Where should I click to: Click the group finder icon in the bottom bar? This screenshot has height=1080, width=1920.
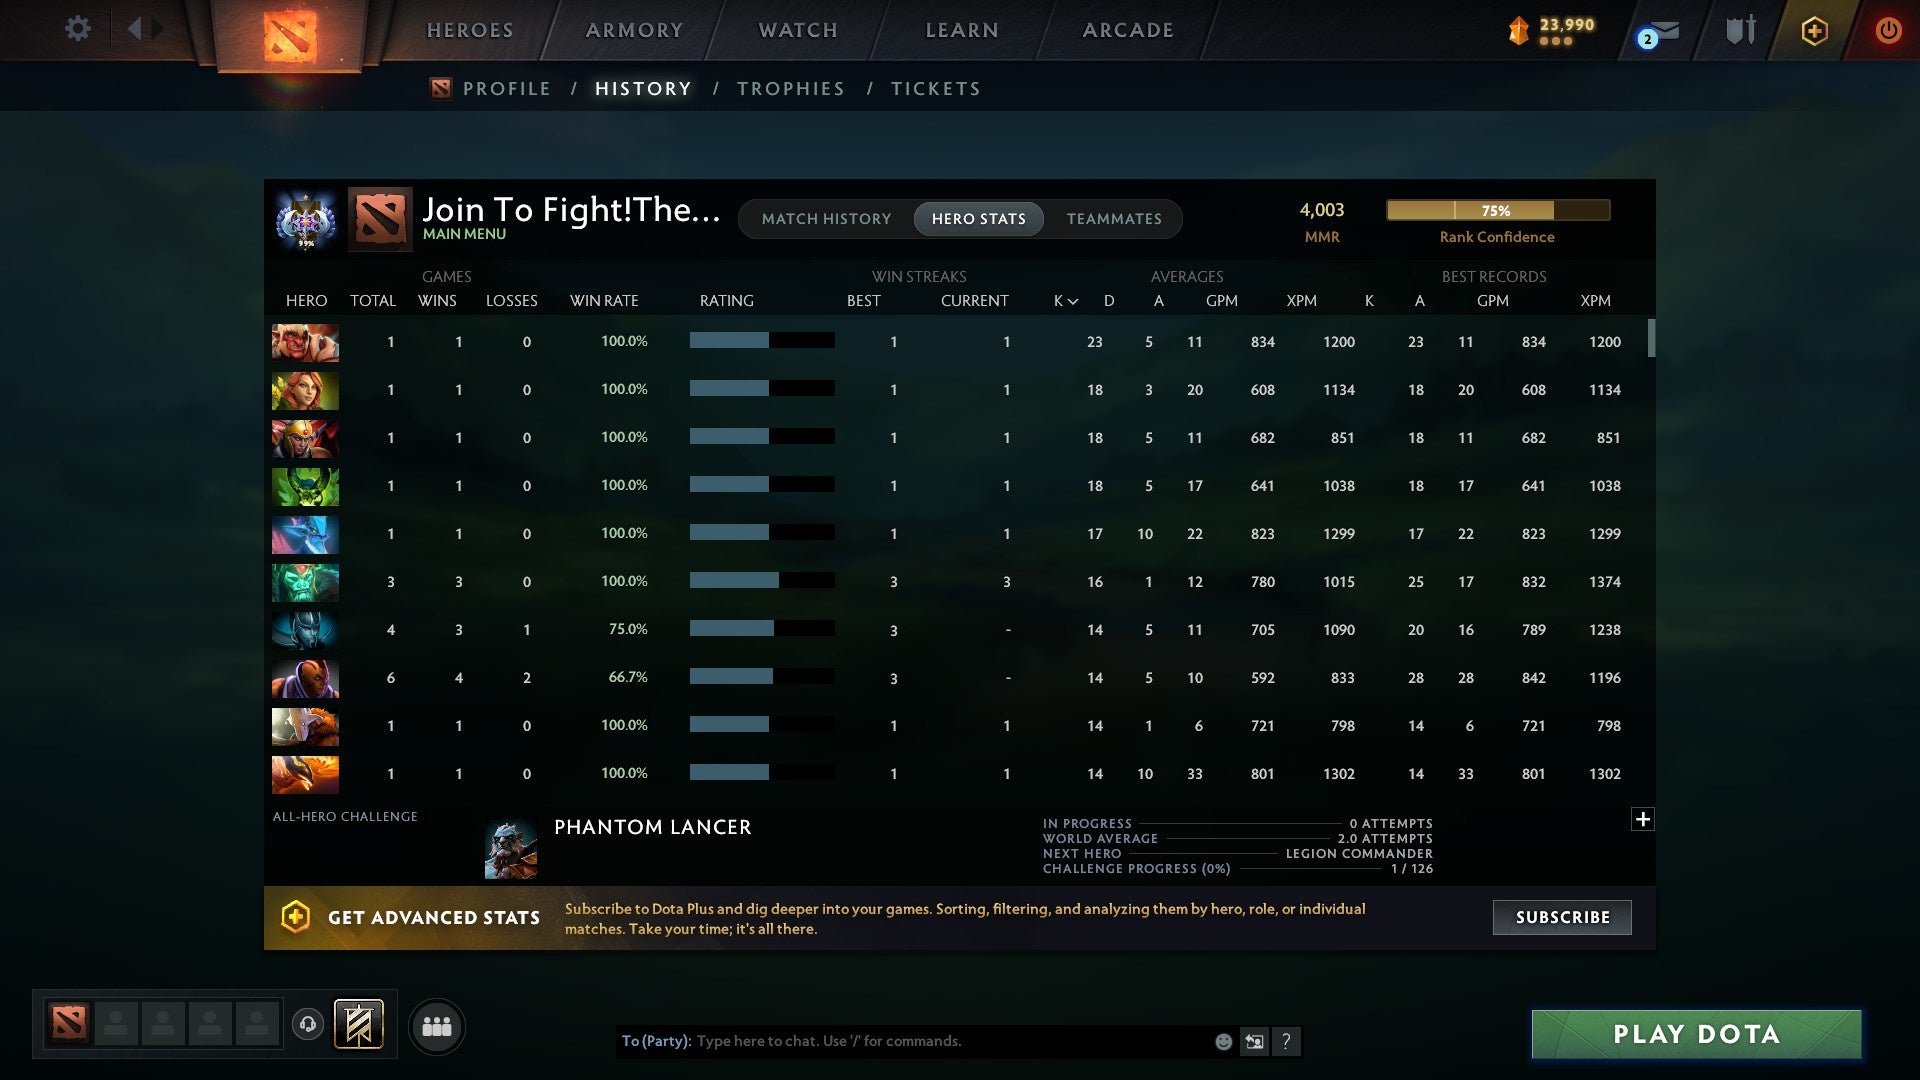click(437, 1026)
